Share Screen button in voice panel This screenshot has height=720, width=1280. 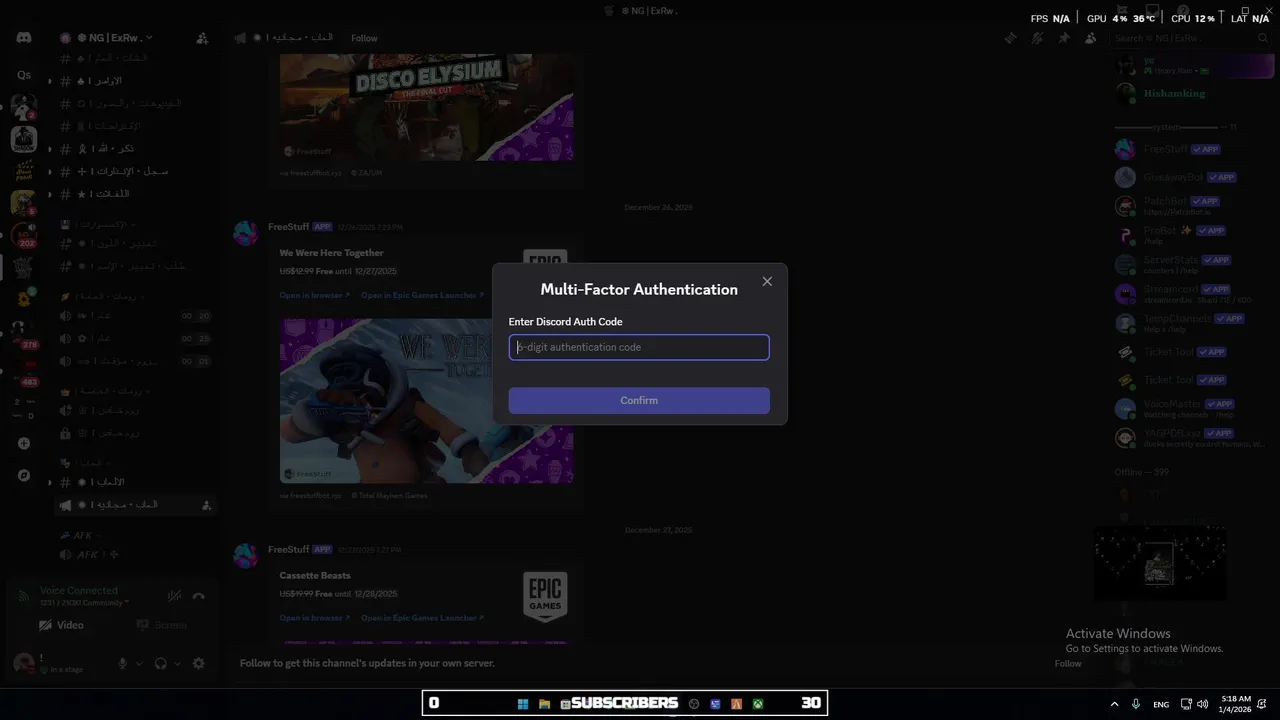click(162, 625)
